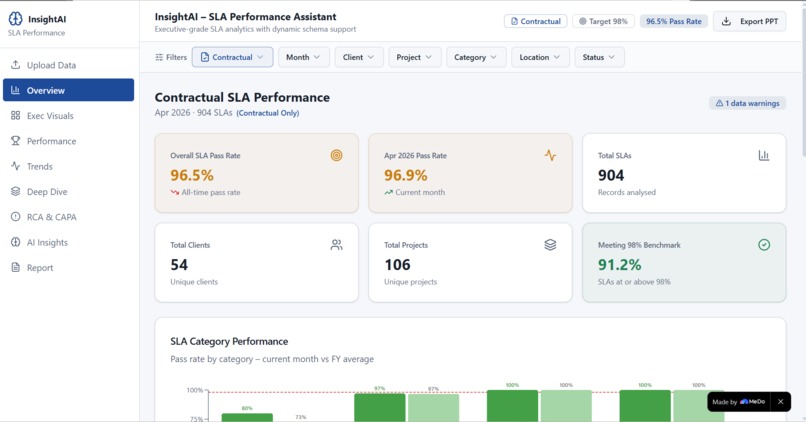Image resolution: width=806 pixels, height=422 pixels.
Task: Open the Location filter dropdown
Action: click(x=539, y=57)
